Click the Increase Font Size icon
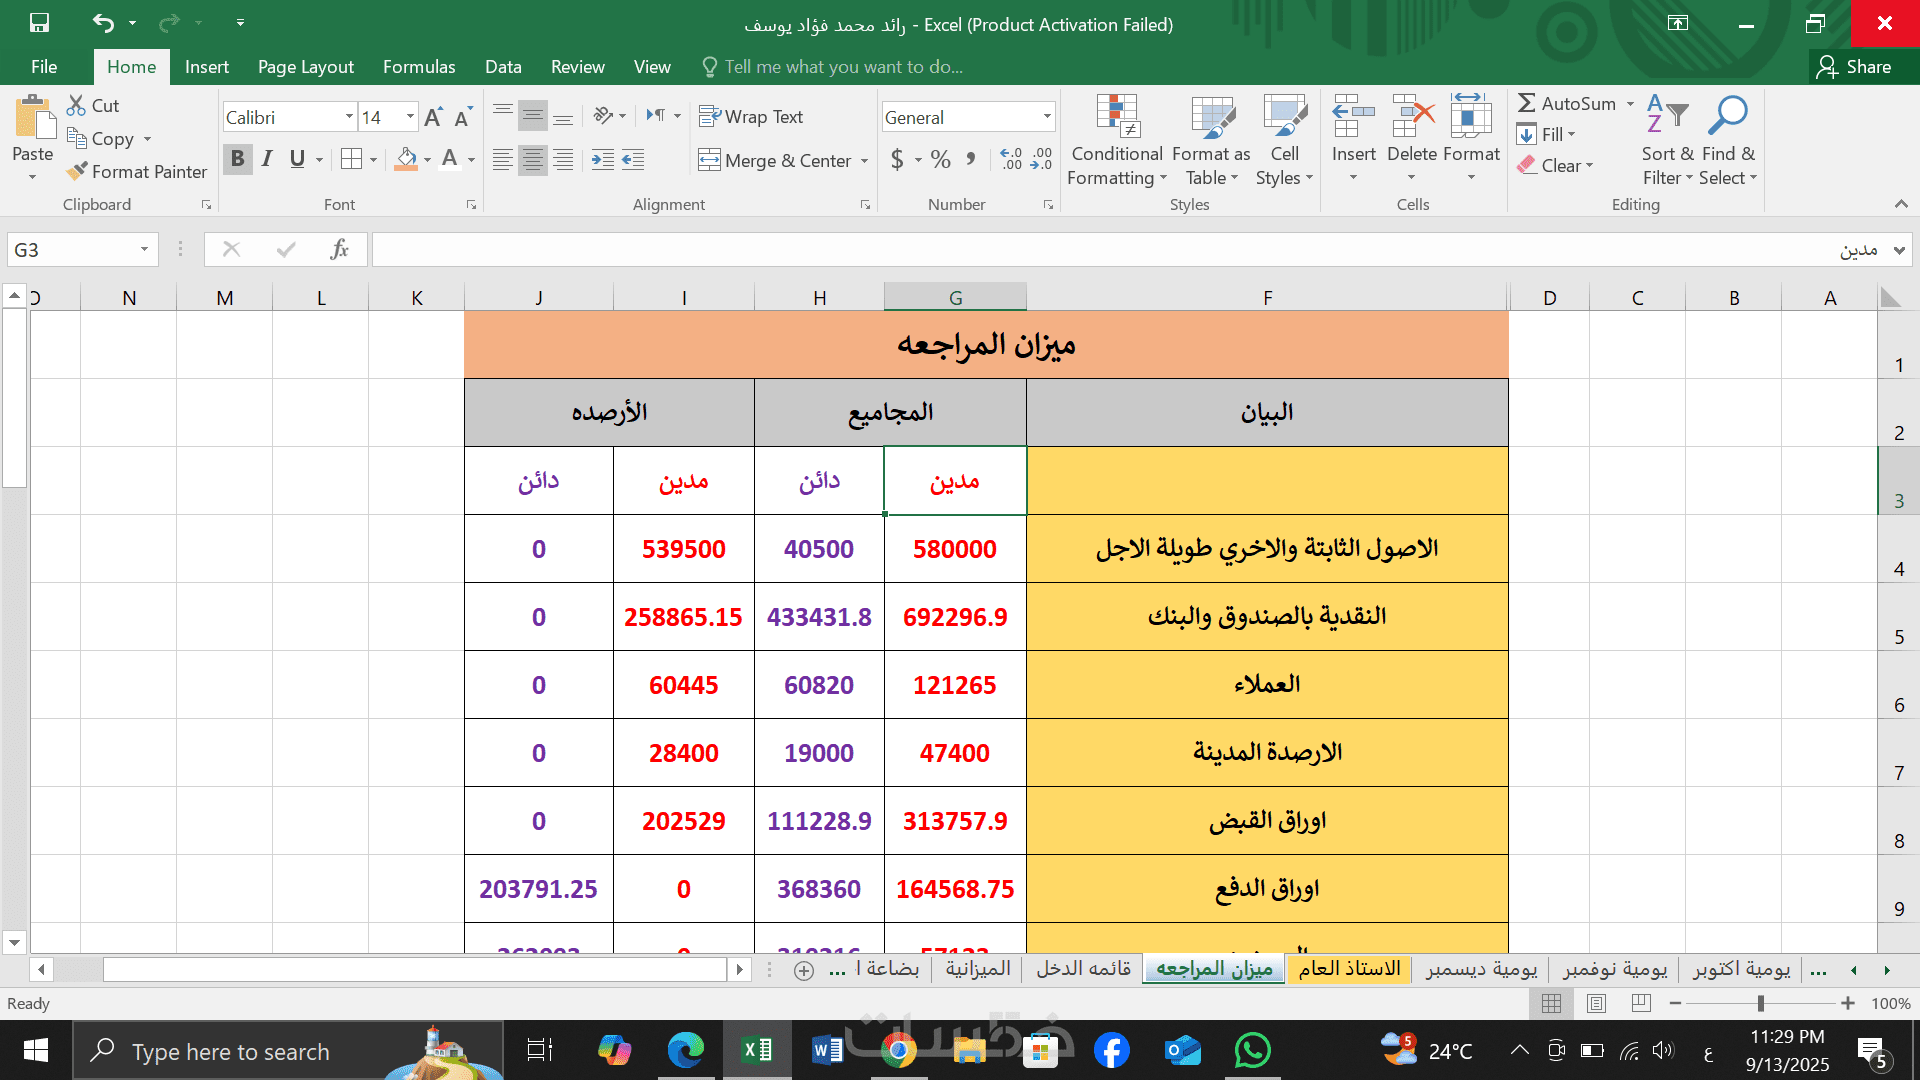The image size is (1920, 1080). pyautogui.click(x=433, y=118)
